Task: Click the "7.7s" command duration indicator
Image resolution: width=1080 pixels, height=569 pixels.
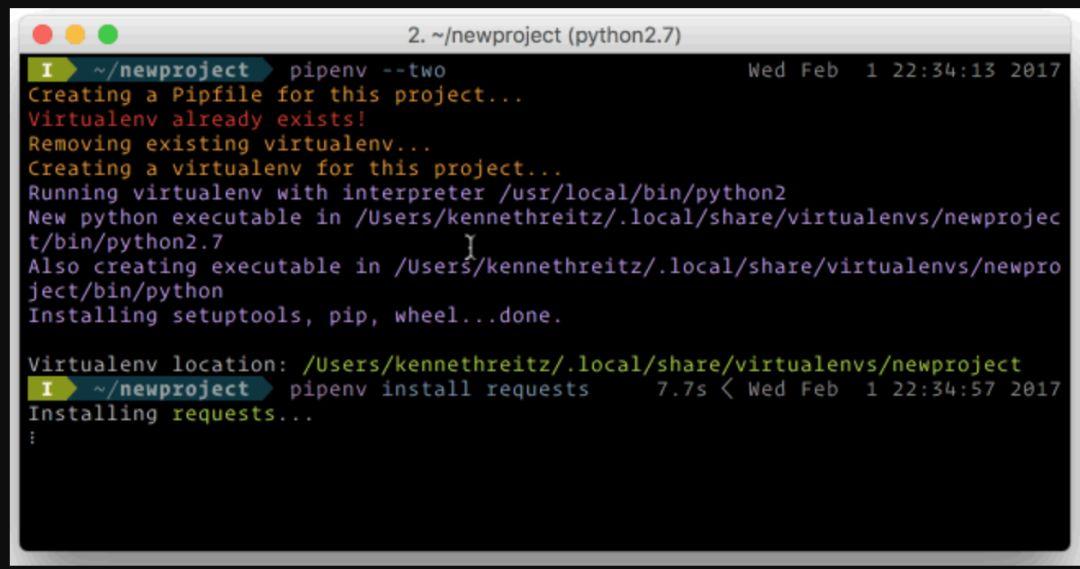Action: pyautogui.click(x=681, y=389)
